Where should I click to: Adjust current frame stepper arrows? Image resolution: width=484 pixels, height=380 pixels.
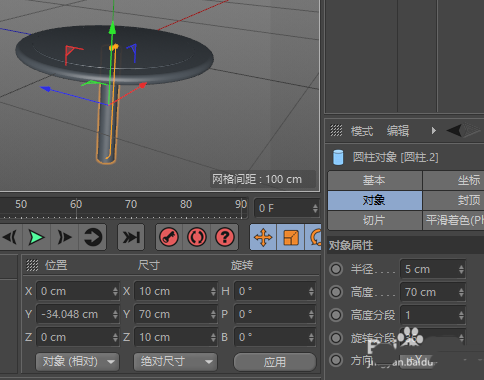coord(315,208)
